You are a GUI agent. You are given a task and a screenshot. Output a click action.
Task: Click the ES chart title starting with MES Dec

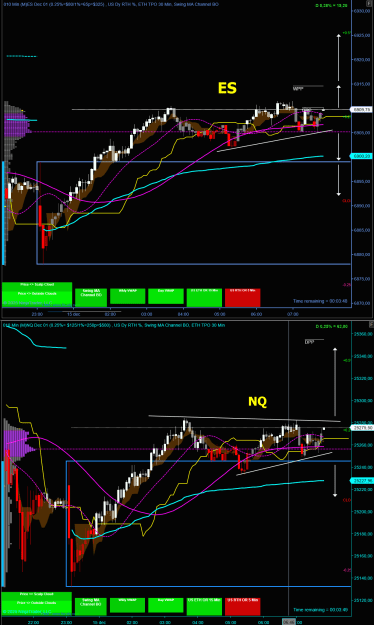tap(111, 4)
